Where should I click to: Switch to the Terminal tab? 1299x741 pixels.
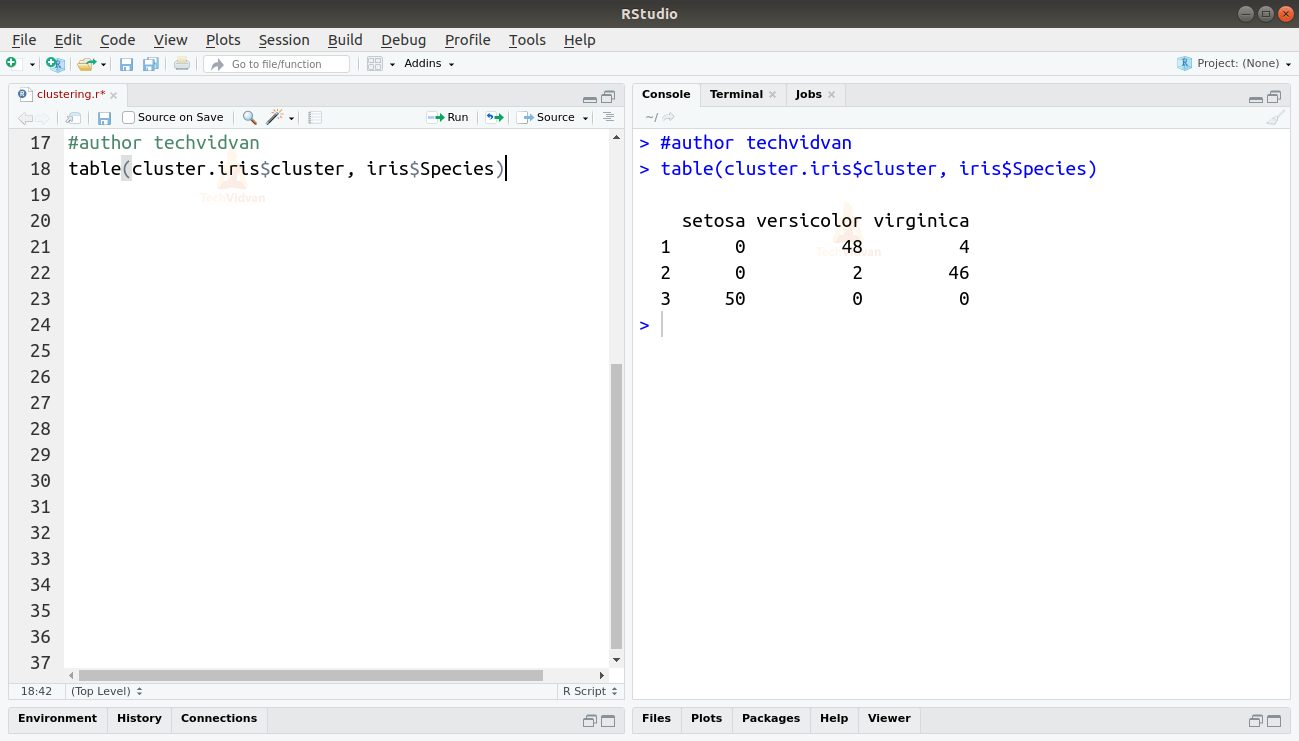[736, 94]
